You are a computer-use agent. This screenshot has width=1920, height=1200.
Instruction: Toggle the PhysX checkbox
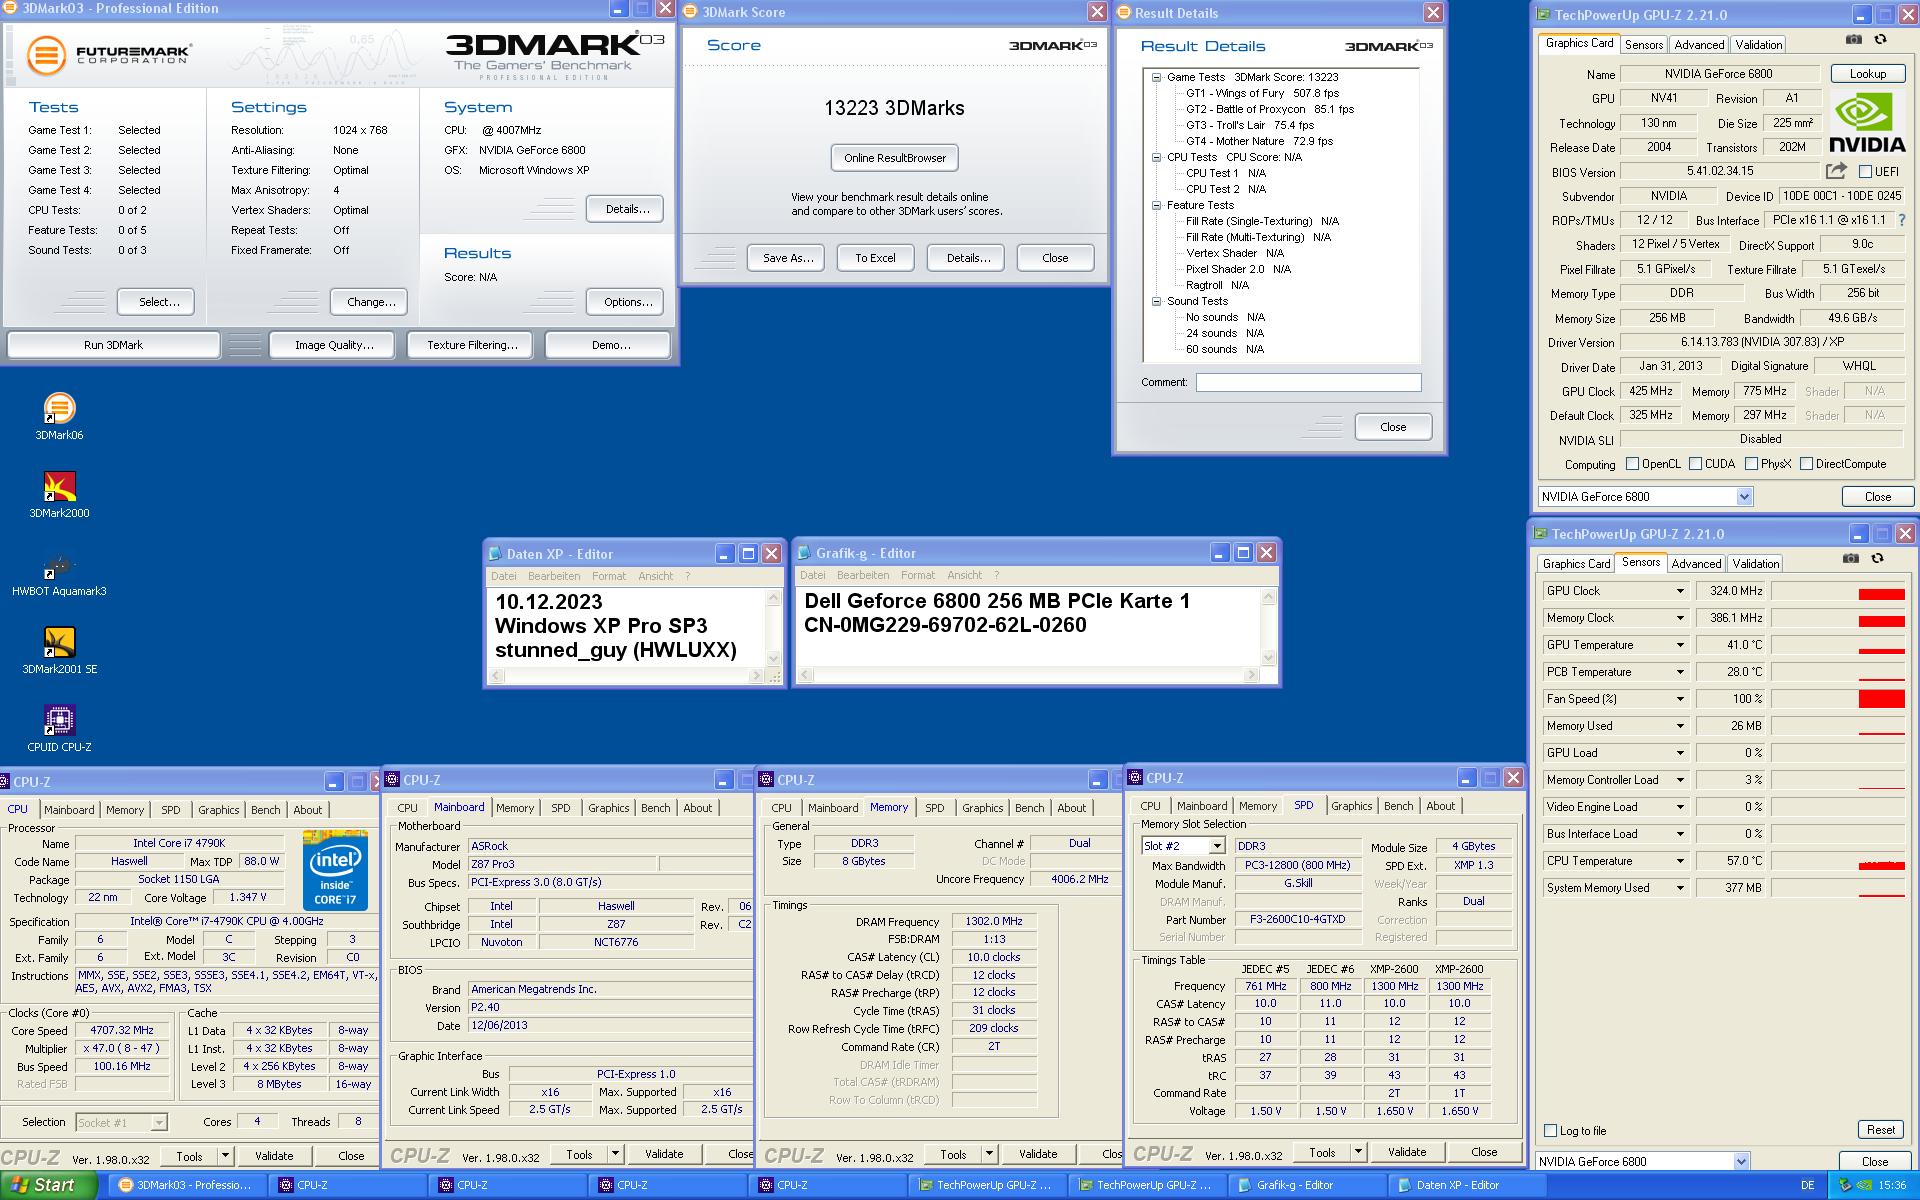coord(1751,464)
